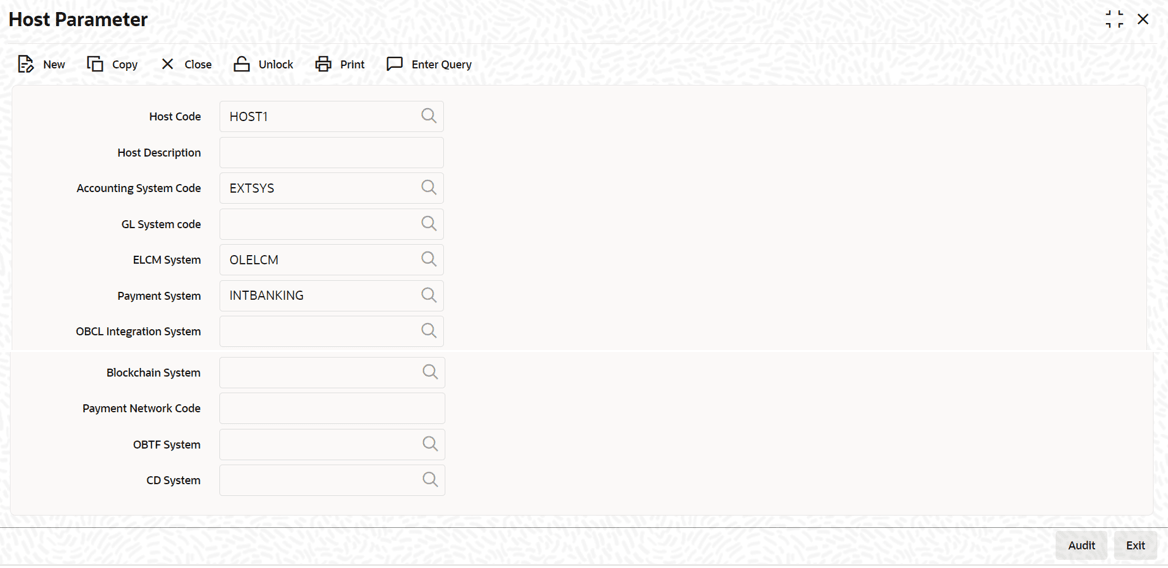Click OBTF System search icon
The width and height of the screenshot is (1168, 568).
[x=430, y=444]
